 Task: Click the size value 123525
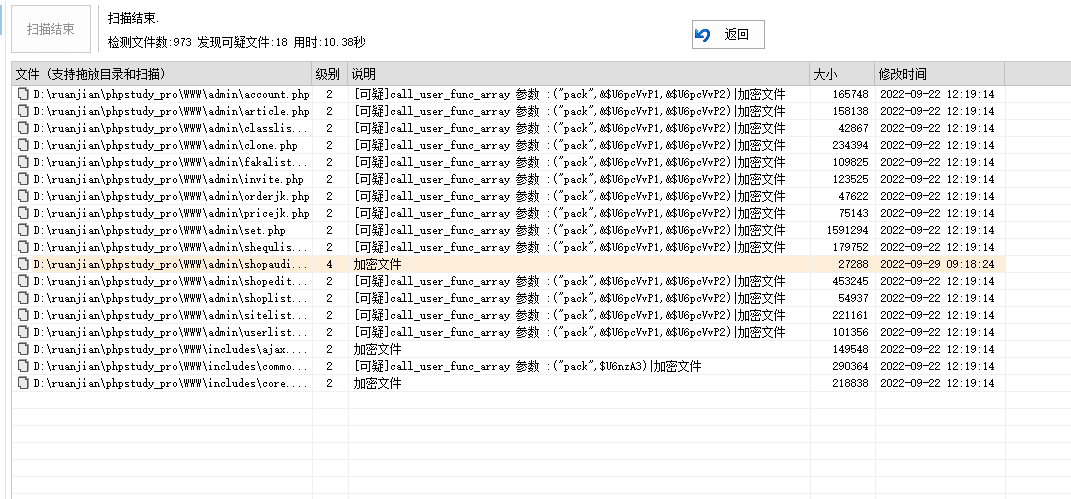(850, 180)
